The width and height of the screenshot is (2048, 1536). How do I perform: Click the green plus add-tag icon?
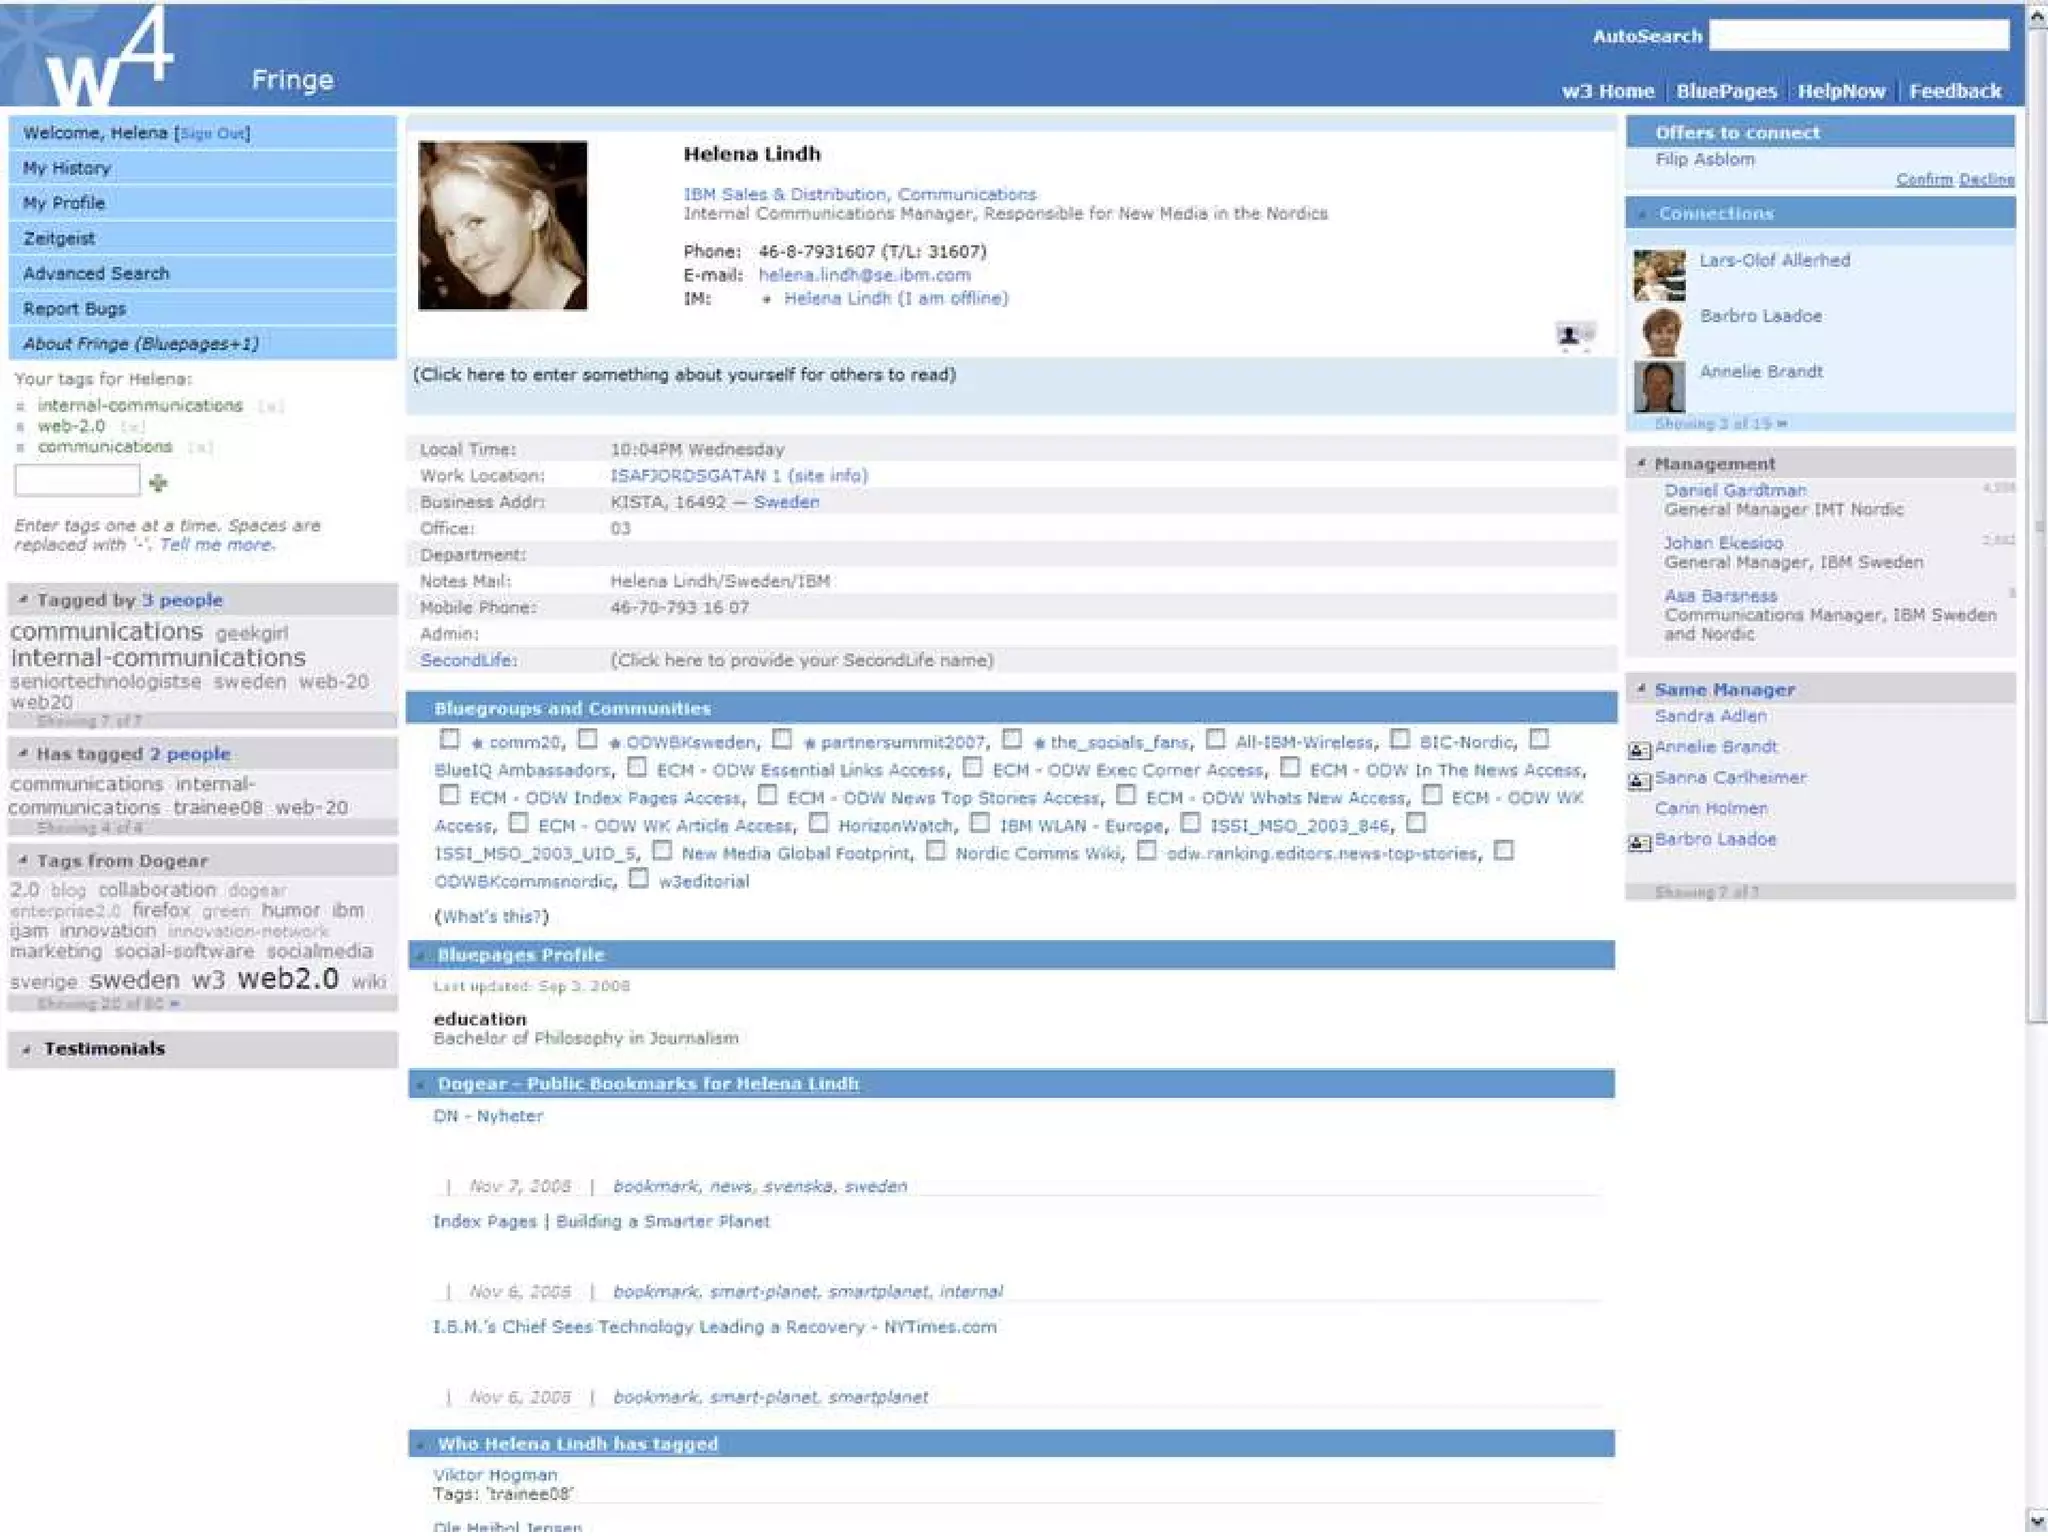pos(158,483)
